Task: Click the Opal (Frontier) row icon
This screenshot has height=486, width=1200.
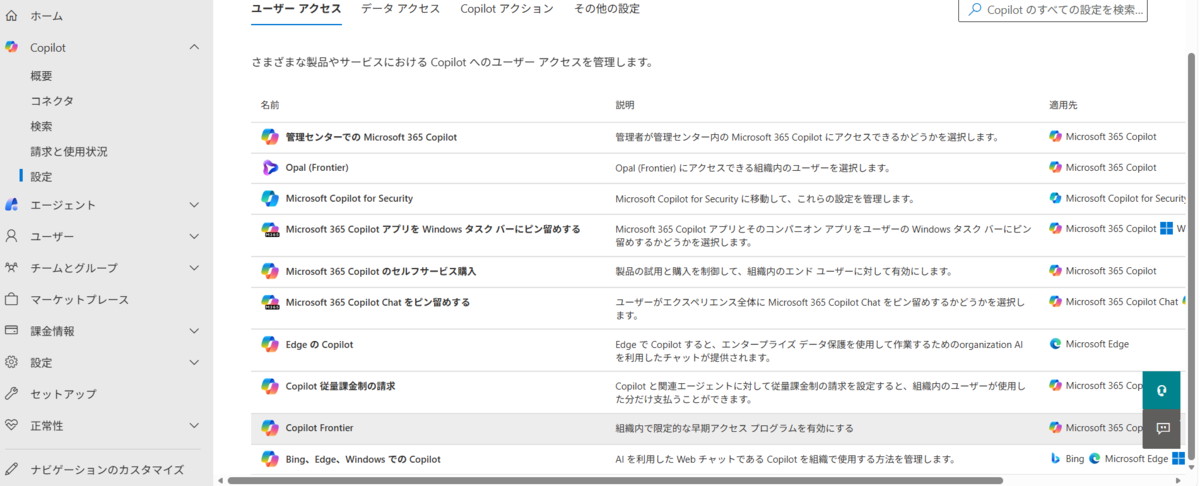Action: (270, 168)
